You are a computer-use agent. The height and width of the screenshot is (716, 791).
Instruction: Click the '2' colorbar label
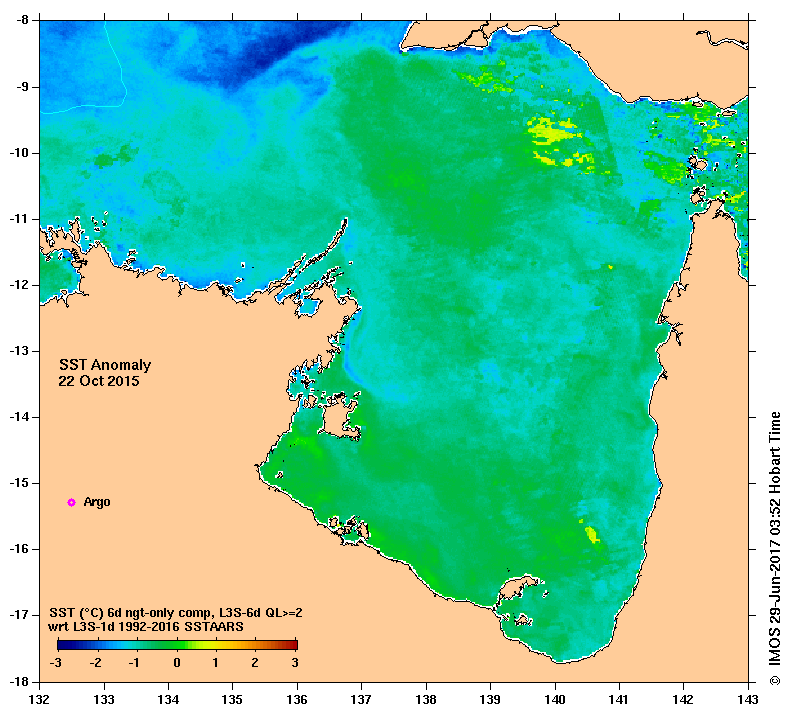click(255, 663)
